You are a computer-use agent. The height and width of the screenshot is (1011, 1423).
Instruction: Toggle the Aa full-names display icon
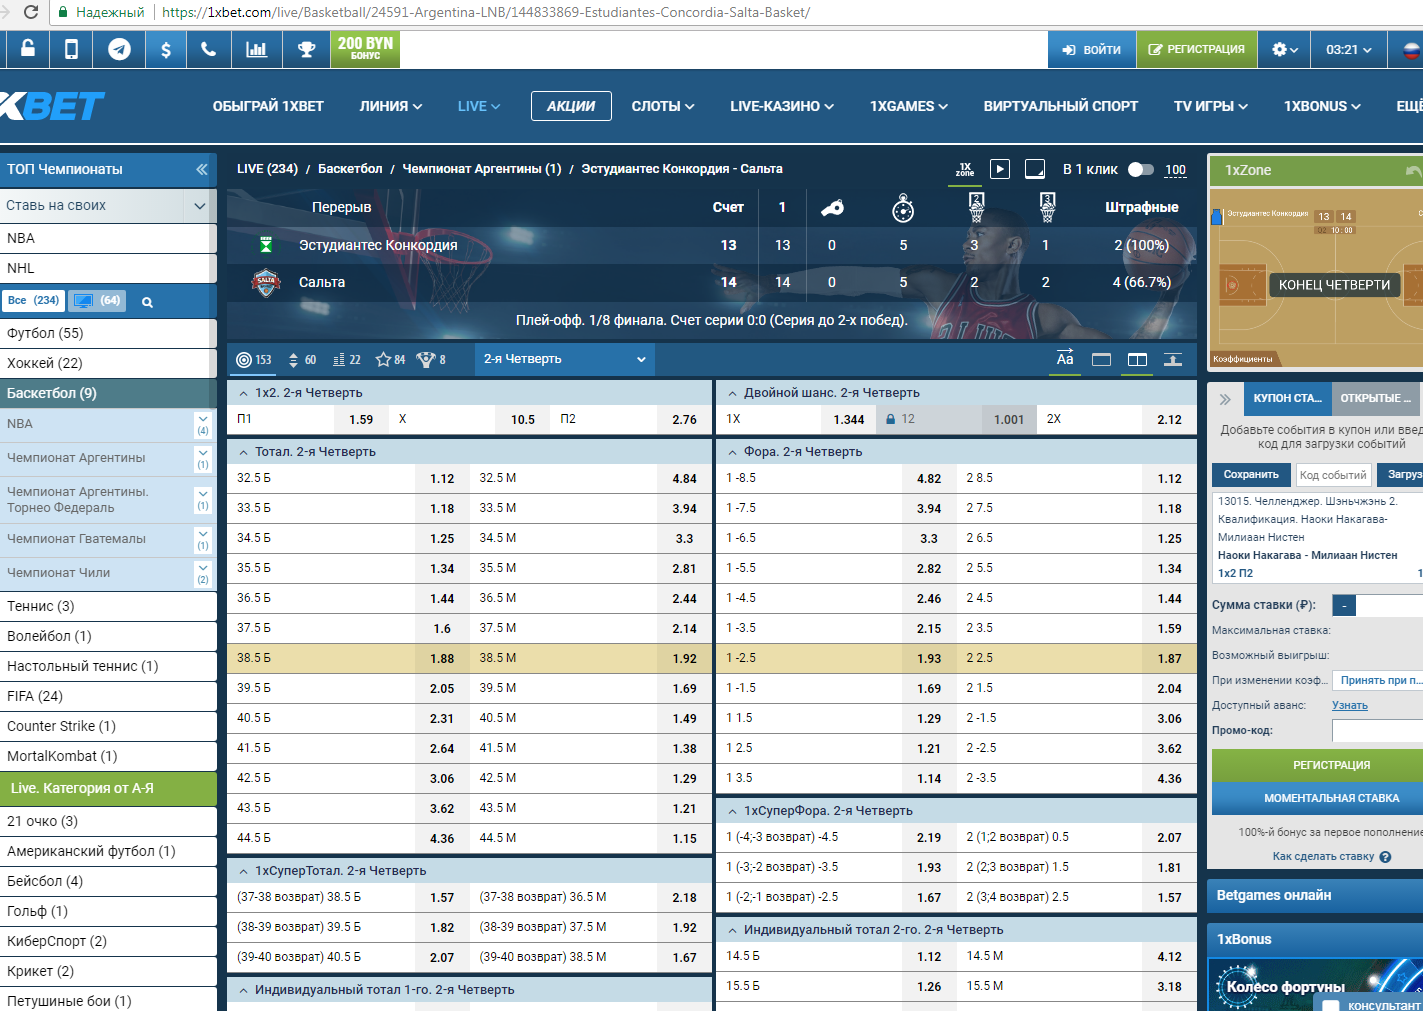pyautogui.click(x=1065, y=359)
